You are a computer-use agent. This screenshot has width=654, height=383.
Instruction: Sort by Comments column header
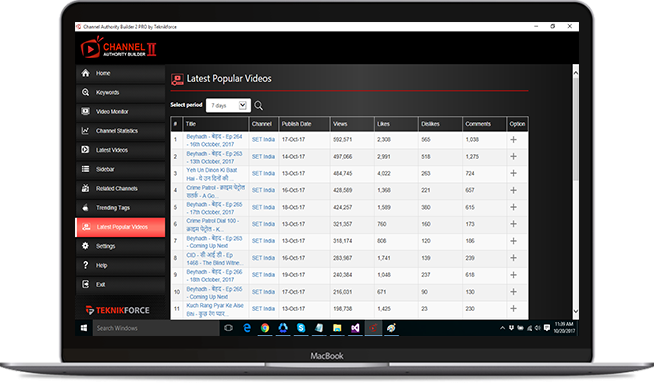[x=484, y=124]
